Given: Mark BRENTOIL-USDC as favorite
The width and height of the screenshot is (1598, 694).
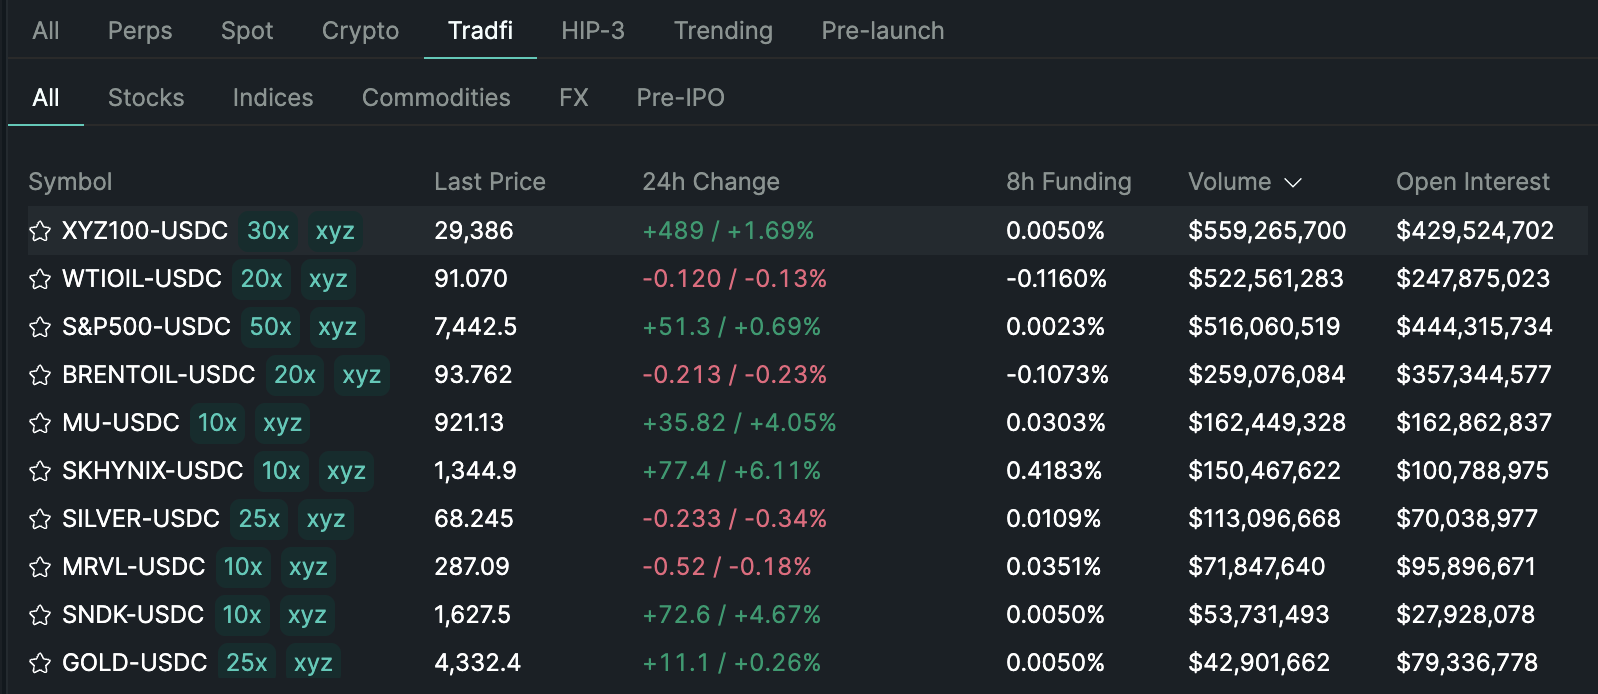Looking at the screenshot, I should click(x=40, y=375).
